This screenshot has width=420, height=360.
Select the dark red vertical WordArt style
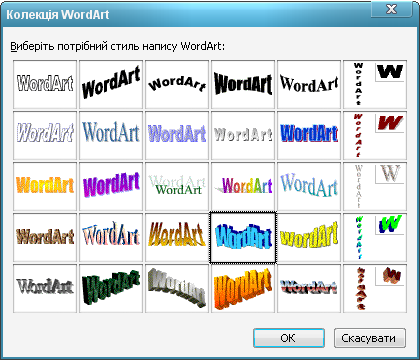[x=375, y=135]
